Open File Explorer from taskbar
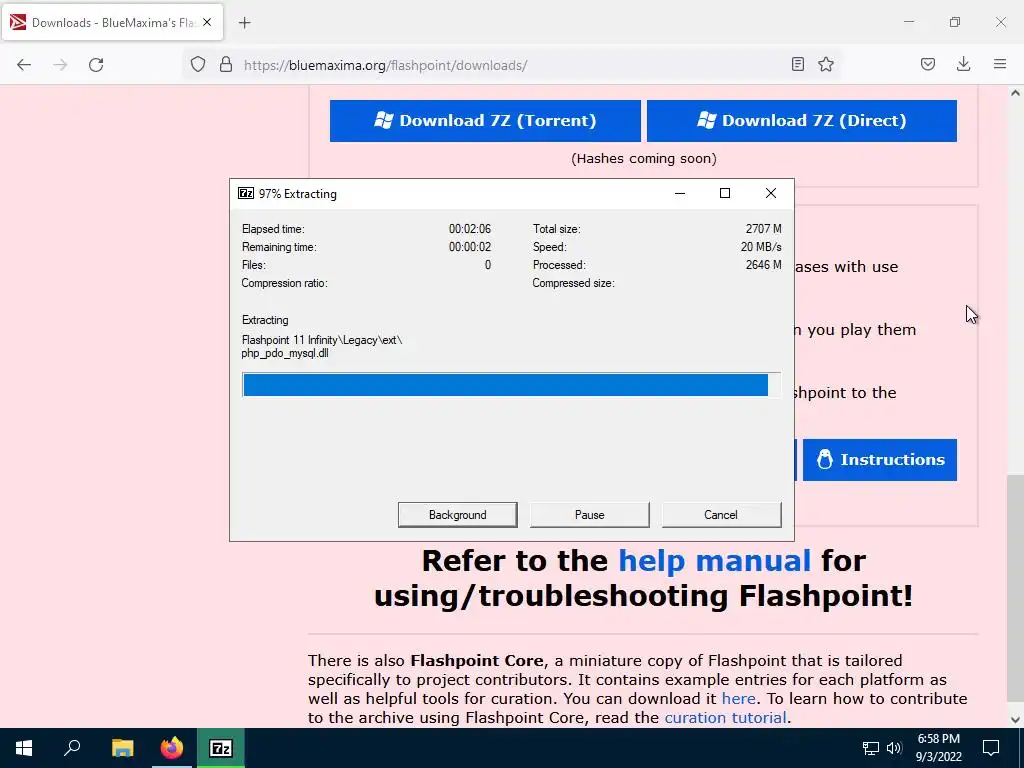This screenshot has width=1024, height=768. coord(122,748)
